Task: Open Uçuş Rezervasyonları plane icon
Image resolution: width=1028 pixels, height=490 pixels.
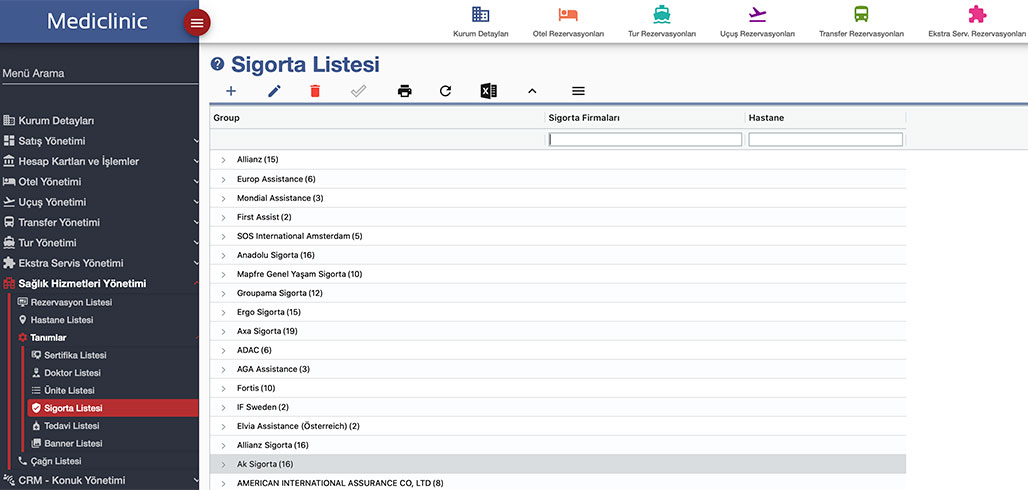Action: tap(757, 14)
